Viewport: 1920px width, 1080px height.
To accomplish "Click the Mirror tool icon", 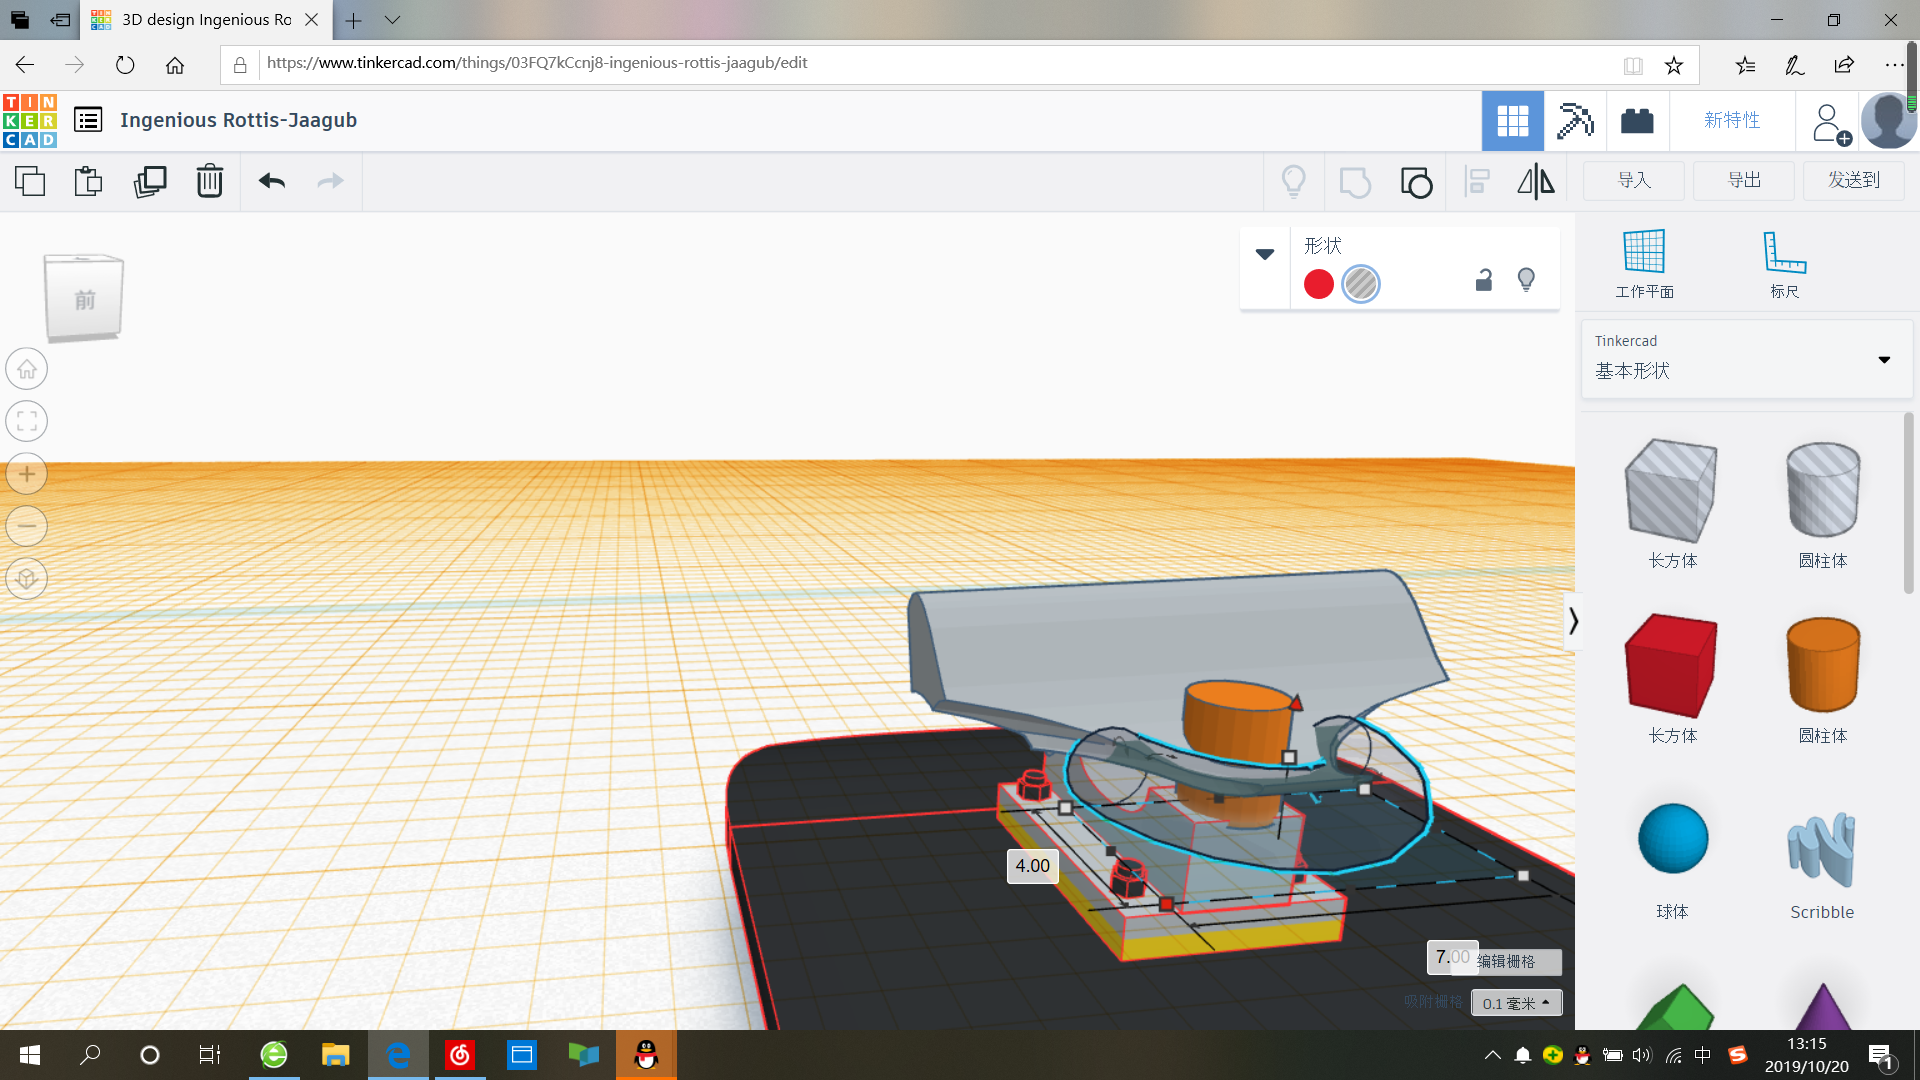I will tap(1536, 182).
